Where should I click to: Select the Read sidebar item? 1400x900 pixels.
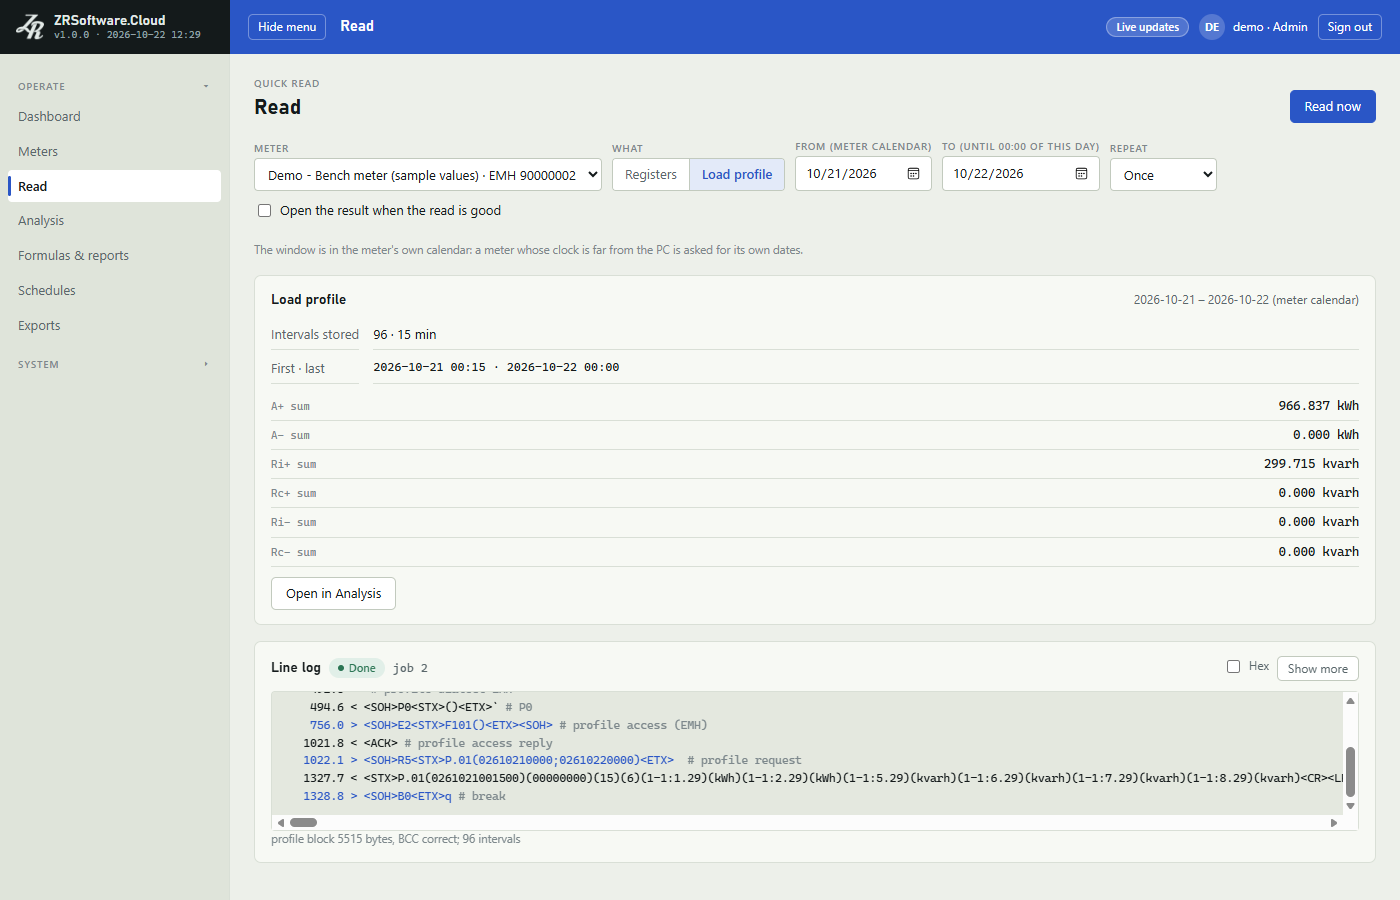[x=114, y=186]
